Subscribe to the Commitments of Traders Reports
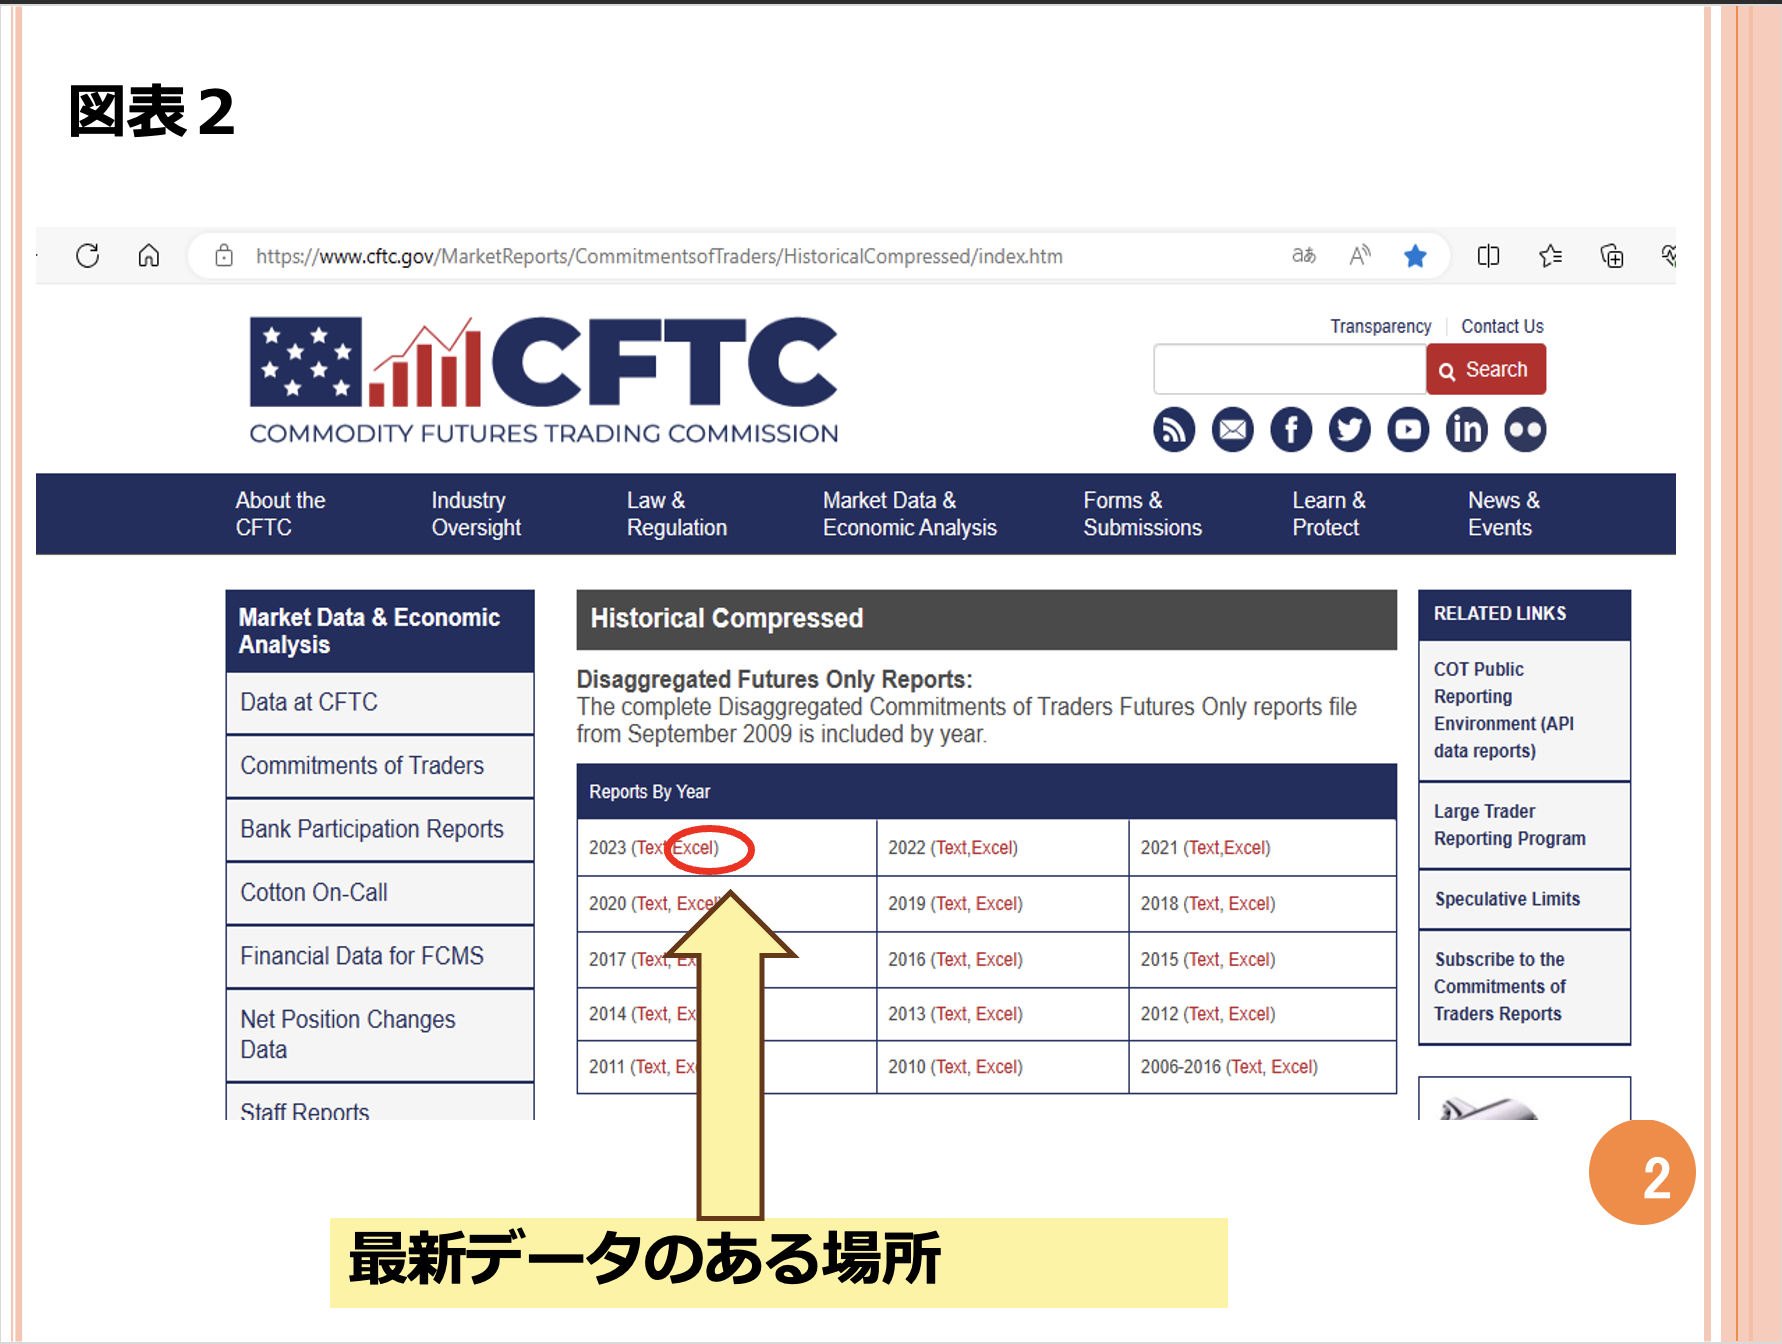The width and height of the screenshot is (1782, 1344). coord(1500,987)
